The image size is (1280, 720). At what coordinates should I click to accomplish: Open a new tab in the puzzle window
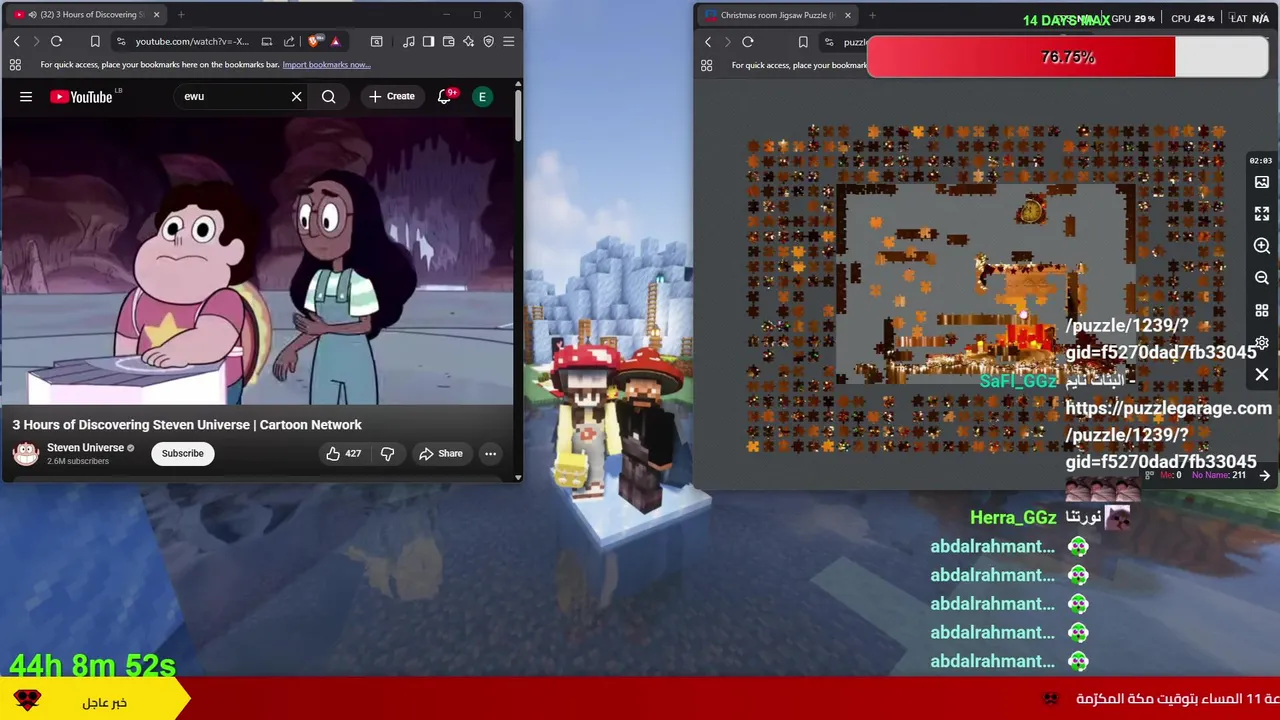872,15
